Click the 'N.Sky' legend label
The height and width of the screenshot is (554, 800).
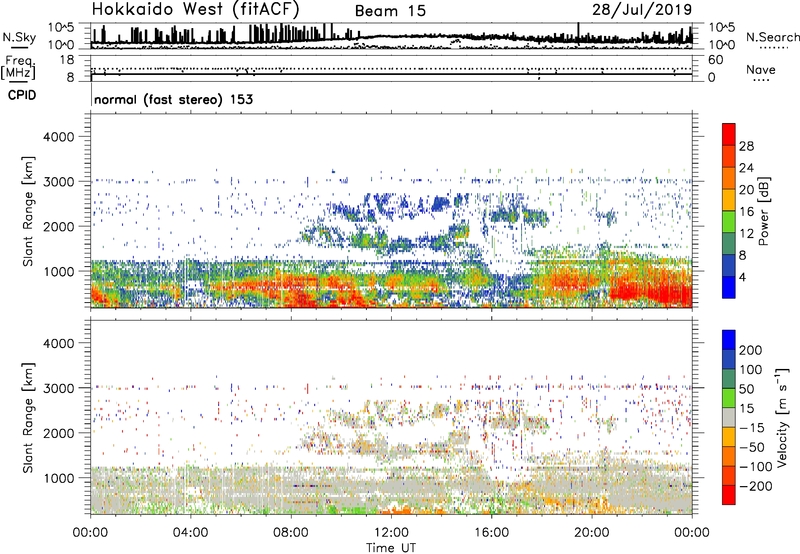pyautogui.click(x=19, y=37)
